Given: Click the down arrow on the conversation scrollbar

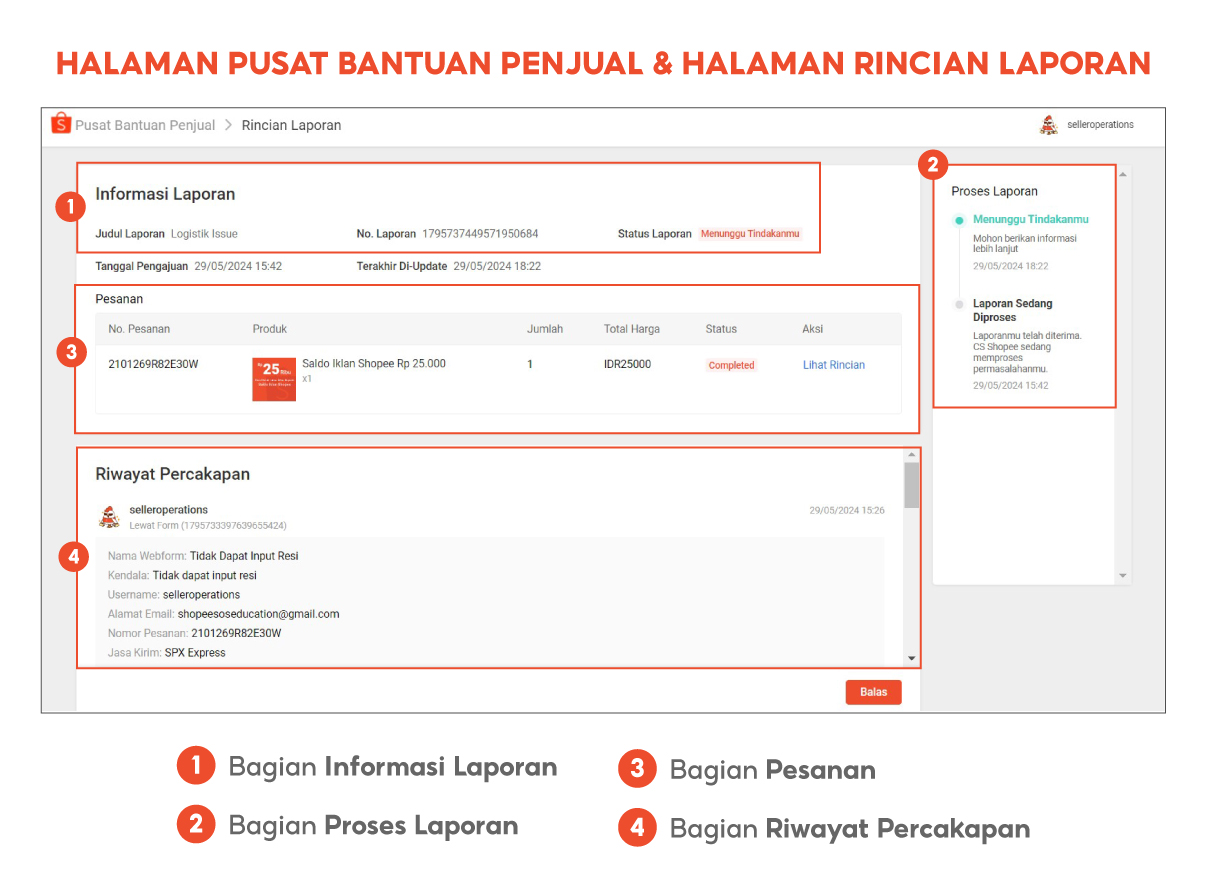Looking at the screenshot, I should pos(911,658).
